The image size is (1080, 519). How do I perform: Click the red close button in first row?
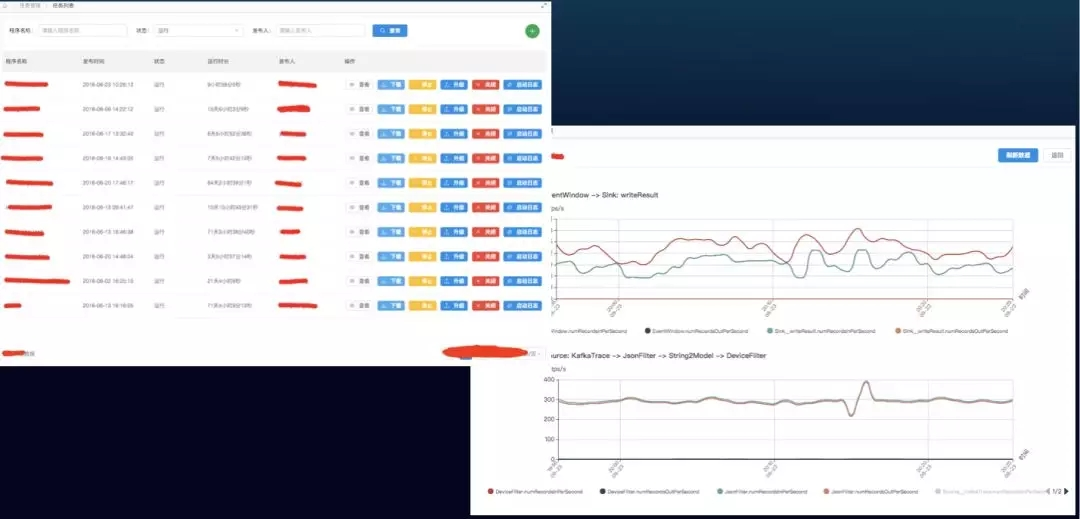pyautogui.click(x=486, y=85)
